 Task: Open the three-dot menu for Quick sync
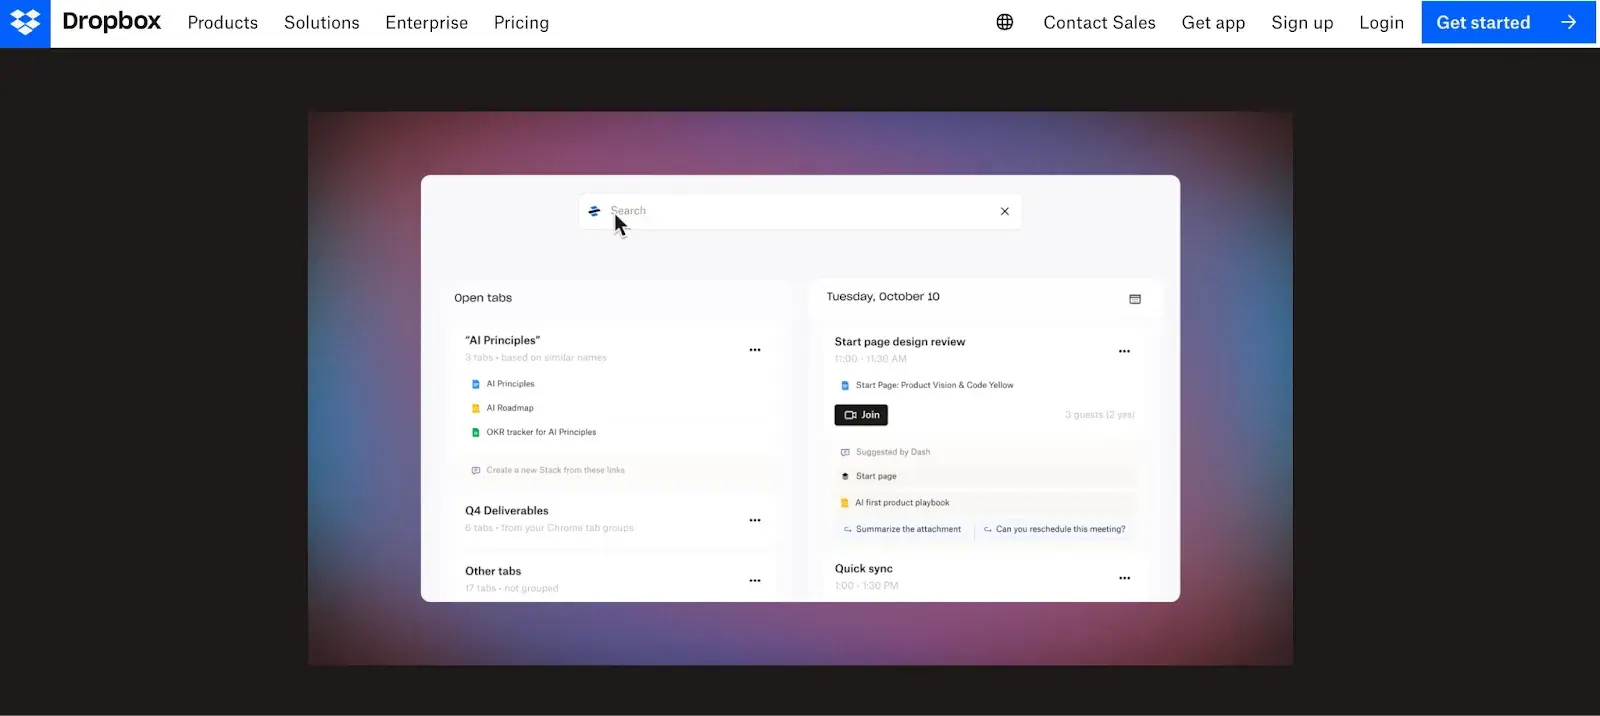(1124, 578)
